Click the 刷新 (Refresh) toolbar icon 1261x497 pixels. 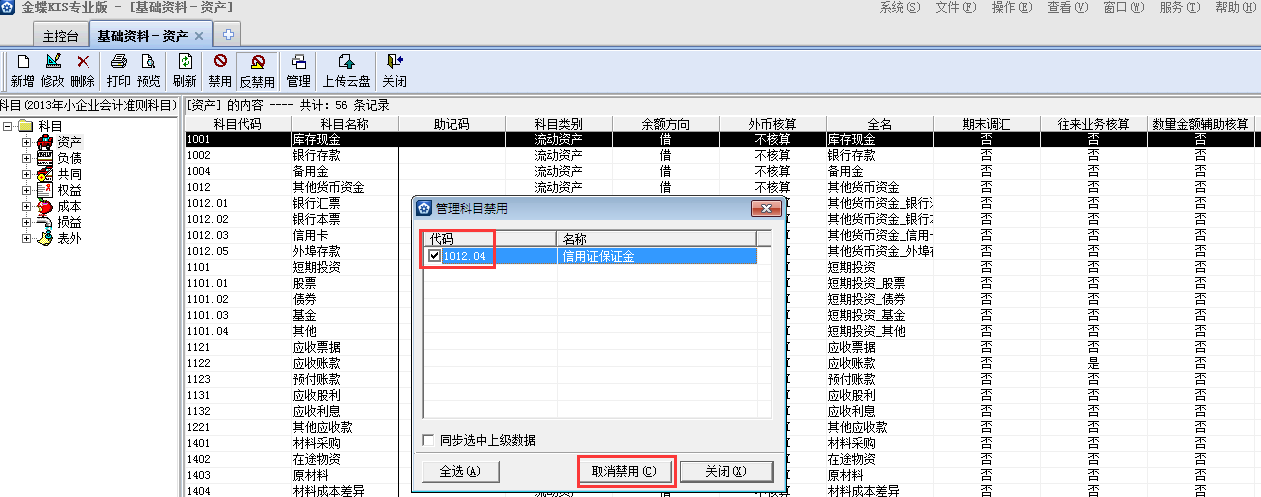(x=185, y=70)
